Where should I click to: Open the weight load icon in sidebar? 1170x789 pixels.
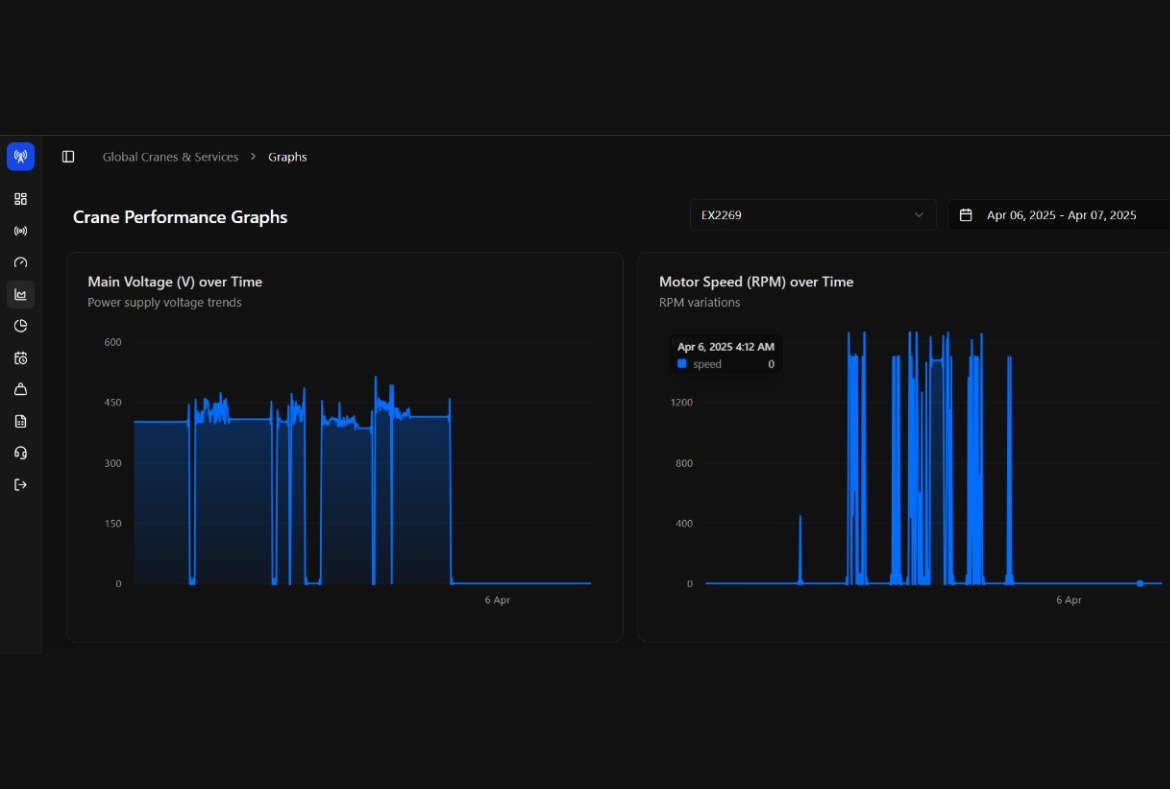pyautogui.click(x=20, y=389)
